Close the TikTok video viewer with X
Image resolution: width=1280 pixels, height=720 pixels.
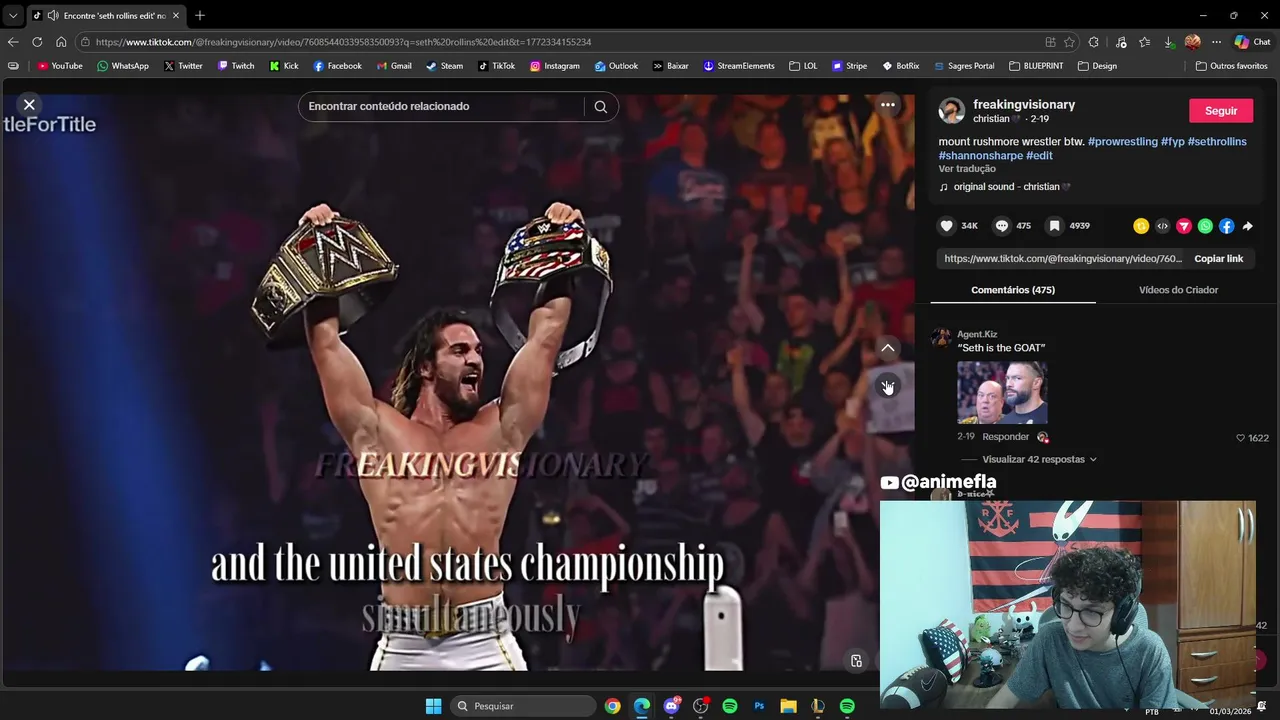[x=29, y=104]
